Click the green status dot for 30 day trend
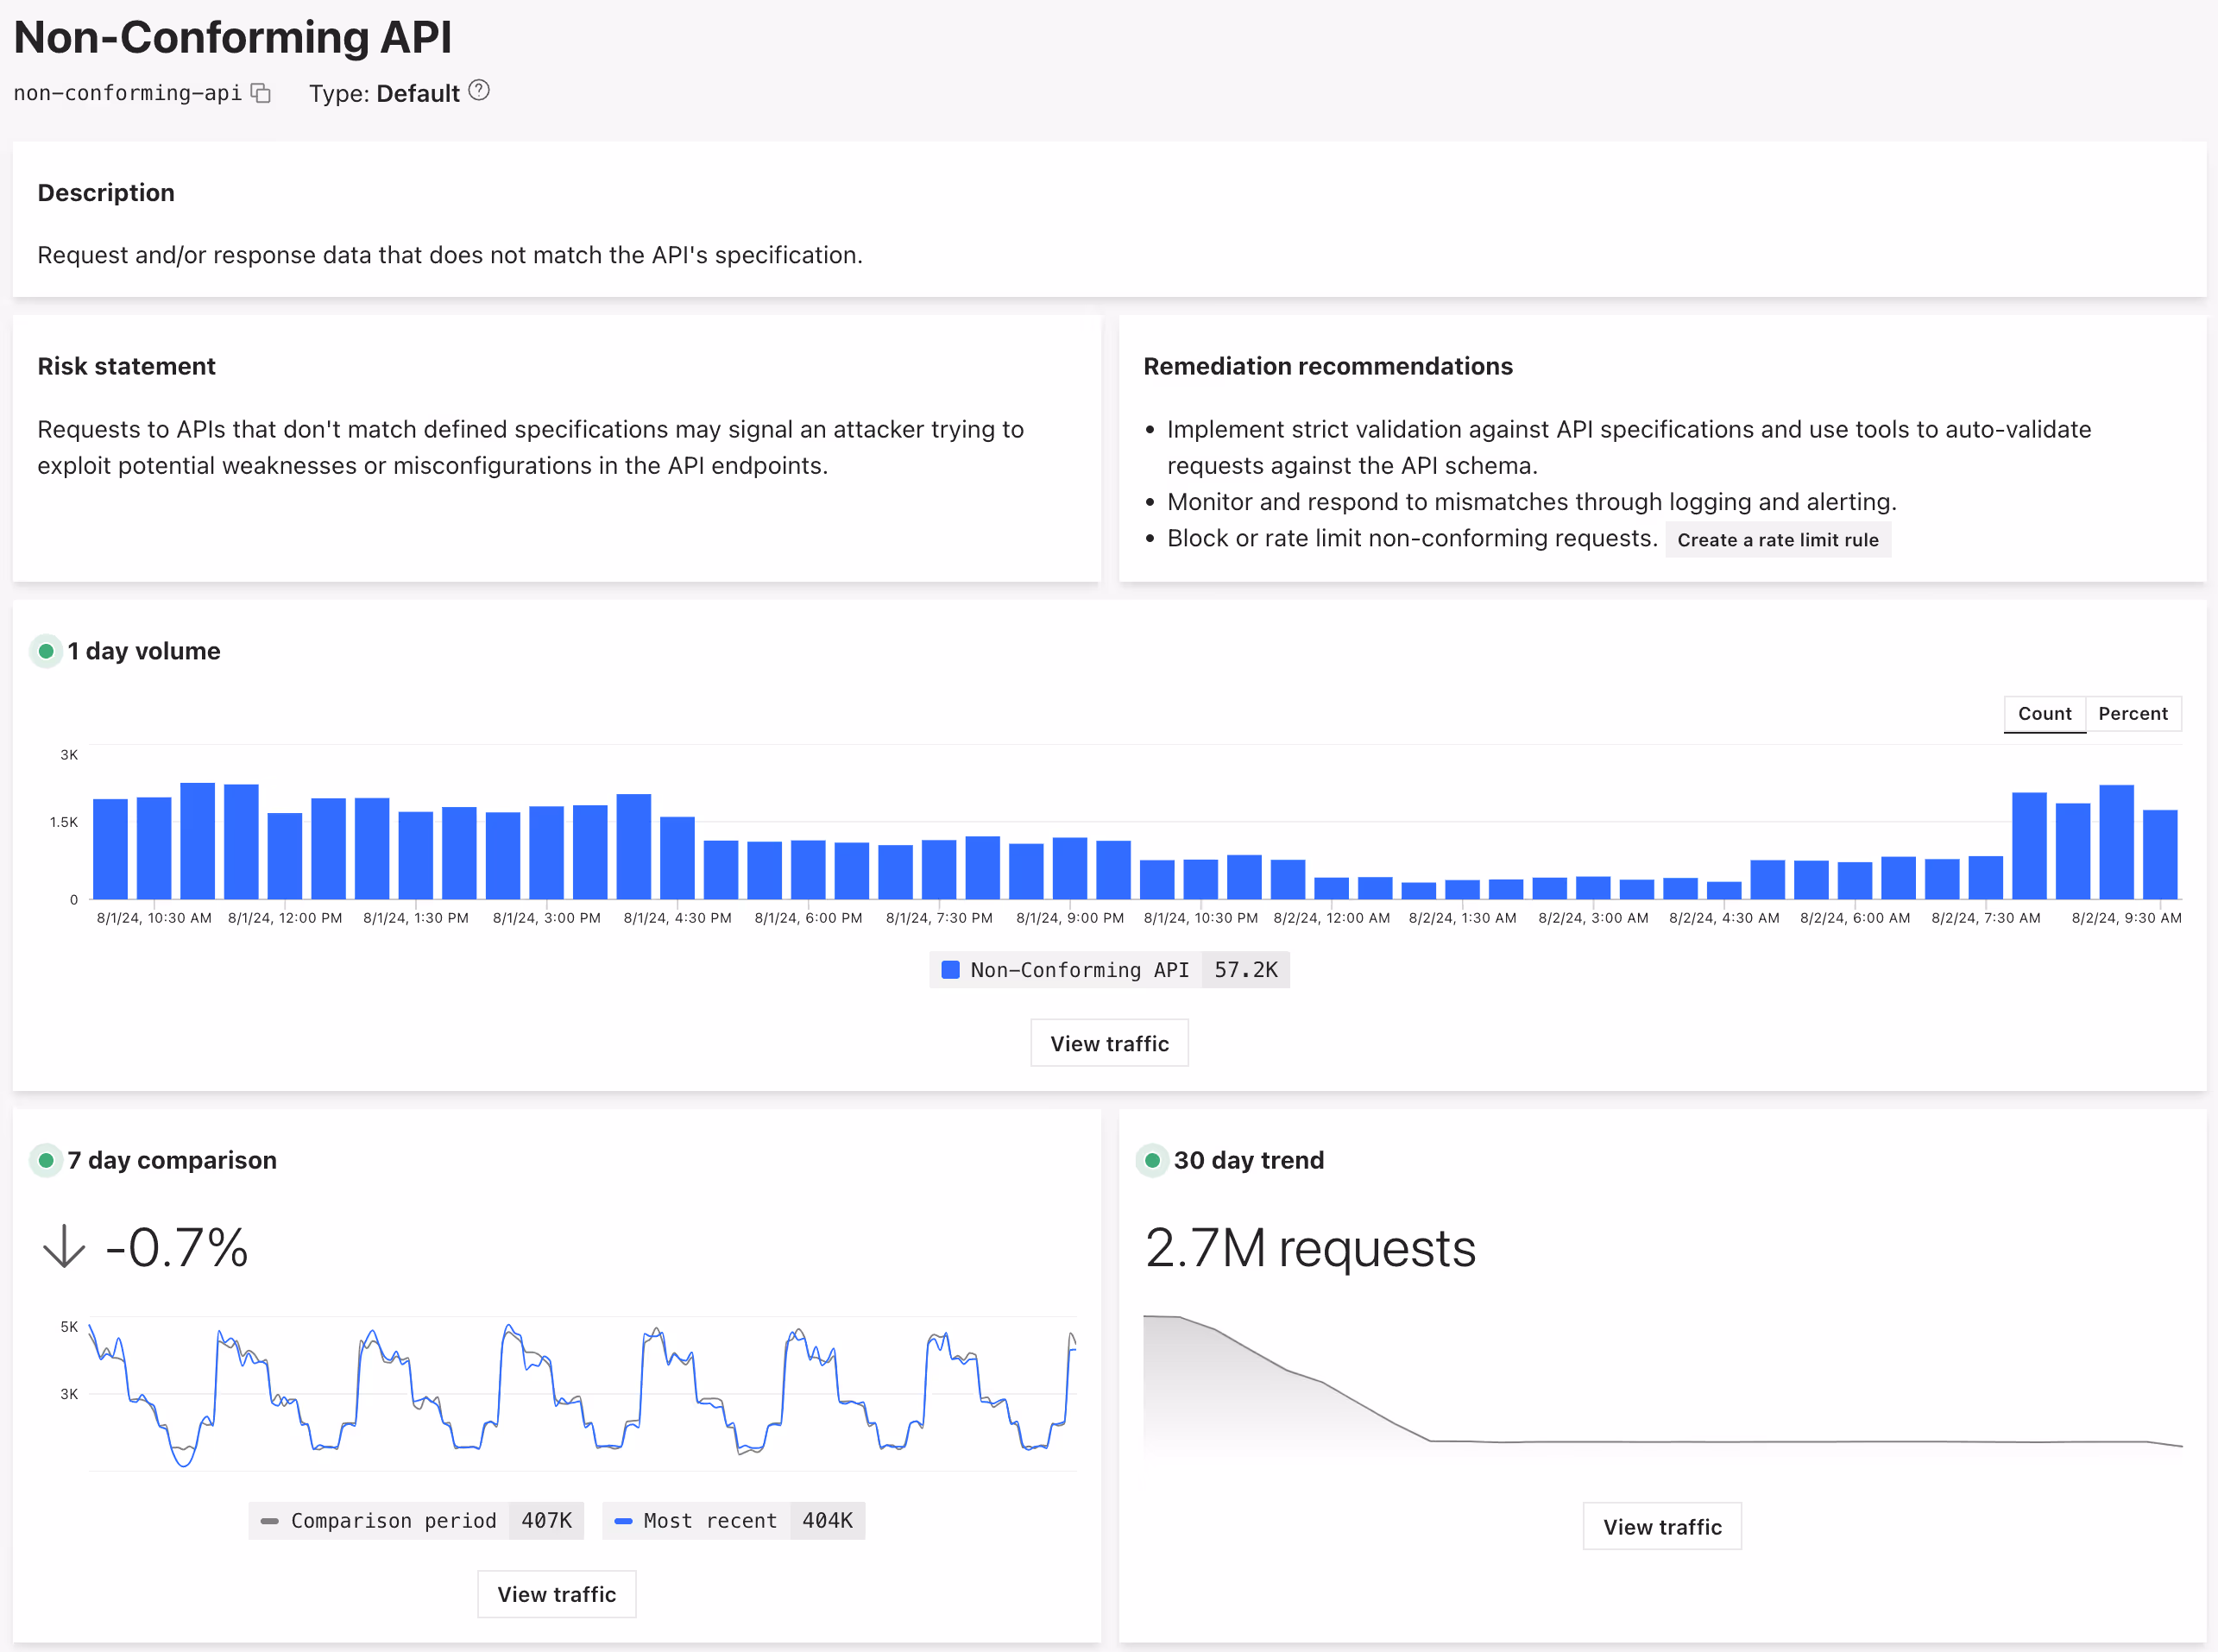This screenshot has height=1652, width=2218. (1152, 1160)
